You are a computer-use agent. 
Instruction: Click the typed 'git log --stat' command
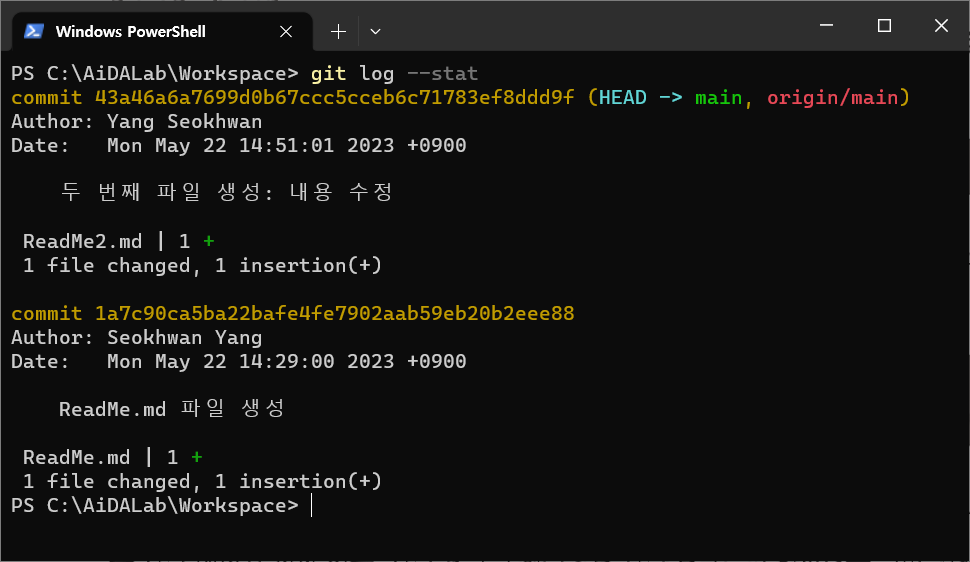(x=394, y=74)
